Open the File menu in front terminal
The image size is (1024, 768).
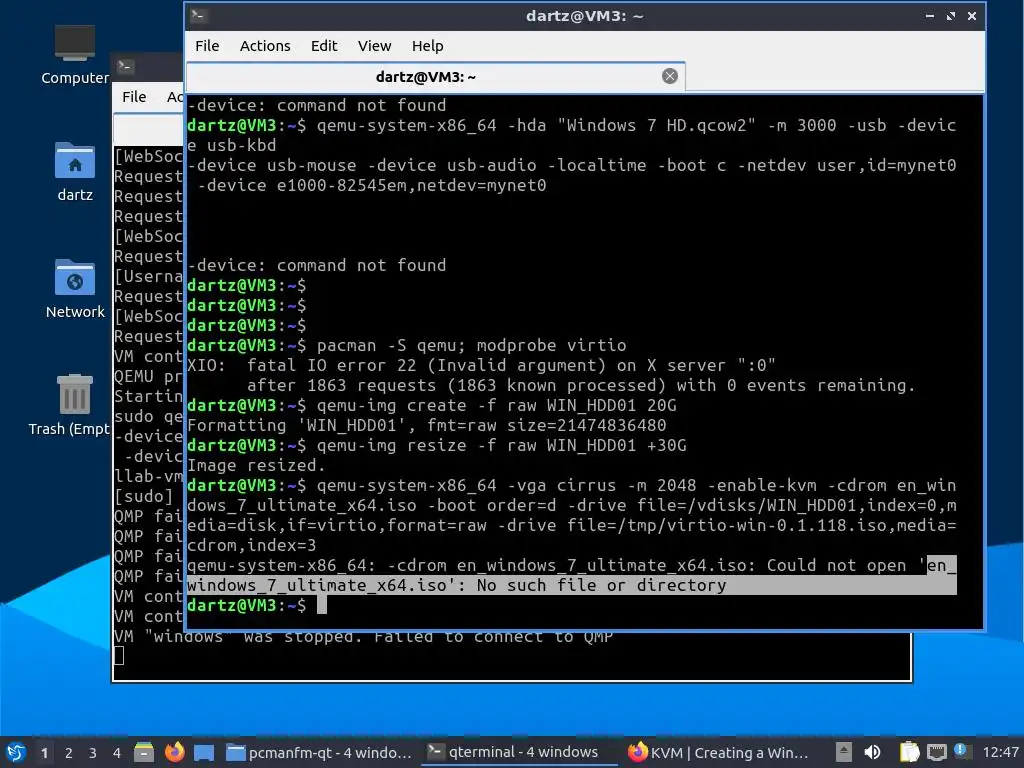[207, 46]
